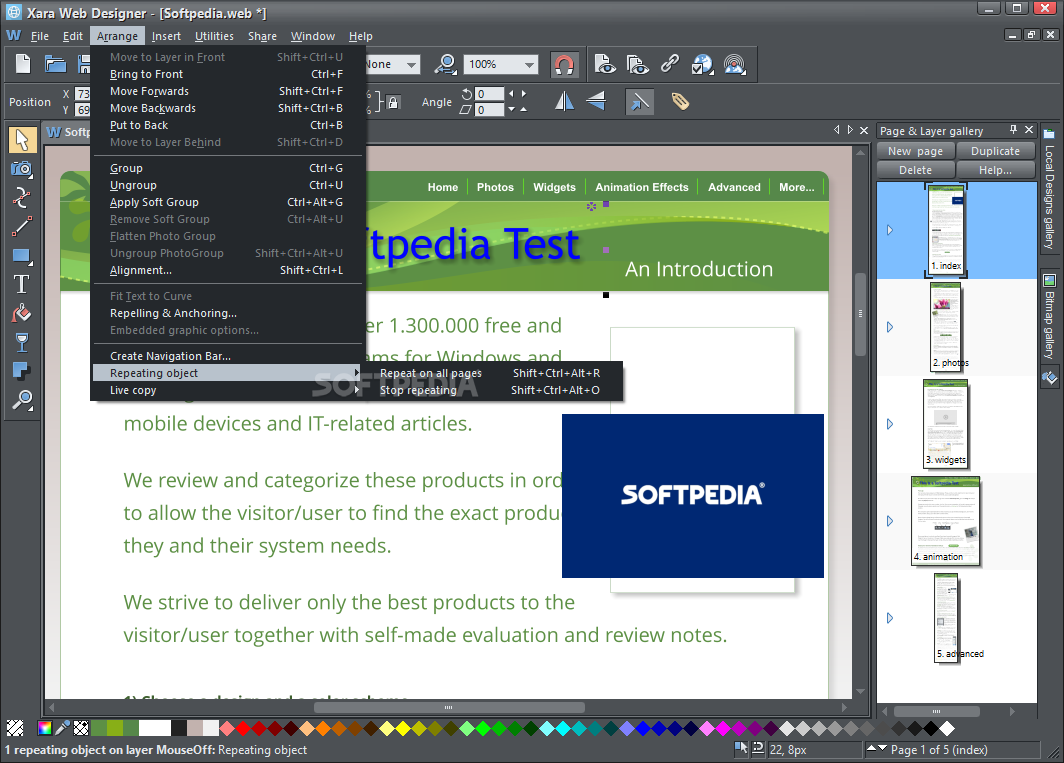Choose the Transparency glass tool
Viewport: 1064px width, 763px height.
tap(22, 342)
